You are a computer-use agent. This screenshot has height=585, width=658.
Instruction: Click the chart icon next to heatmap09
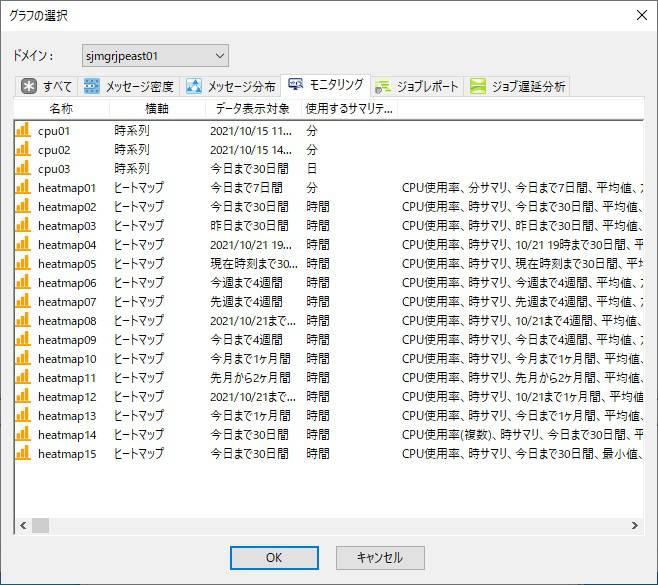click(x=23, y=339)
